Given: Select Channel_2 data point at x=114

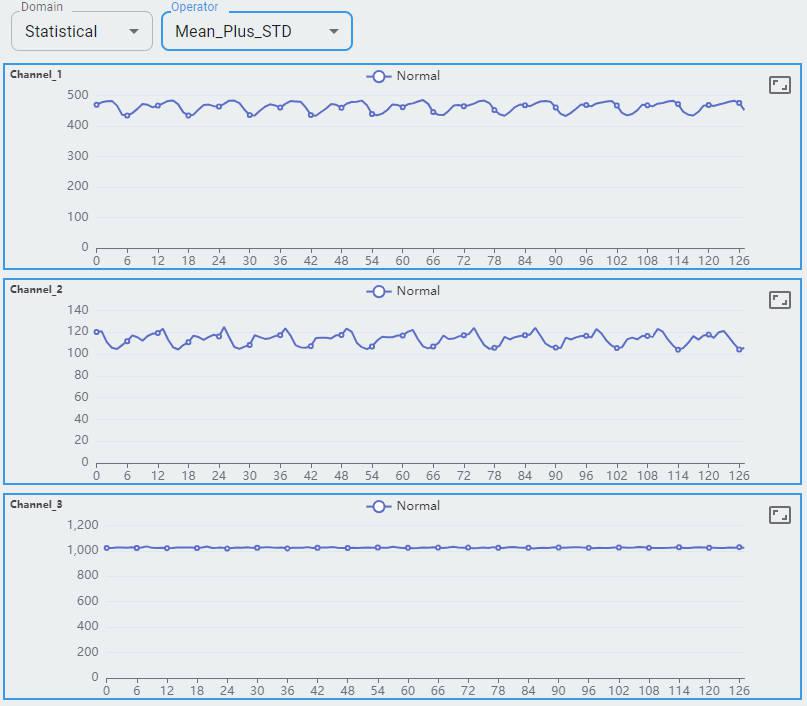Looking at the screenshot, I should pos(678,350).
